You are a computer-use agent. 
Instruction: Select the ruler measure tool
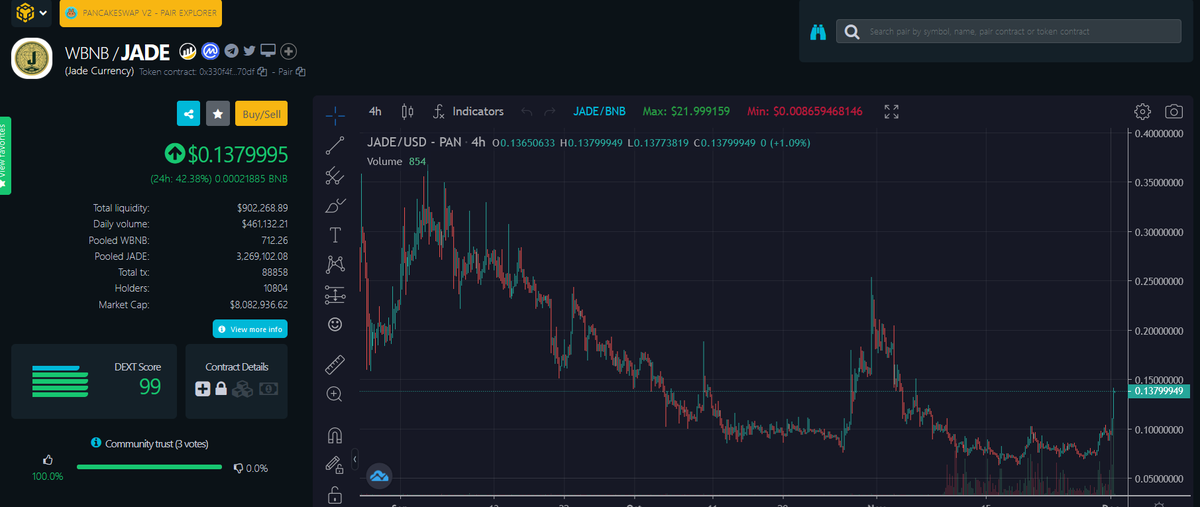click(335, 364)
